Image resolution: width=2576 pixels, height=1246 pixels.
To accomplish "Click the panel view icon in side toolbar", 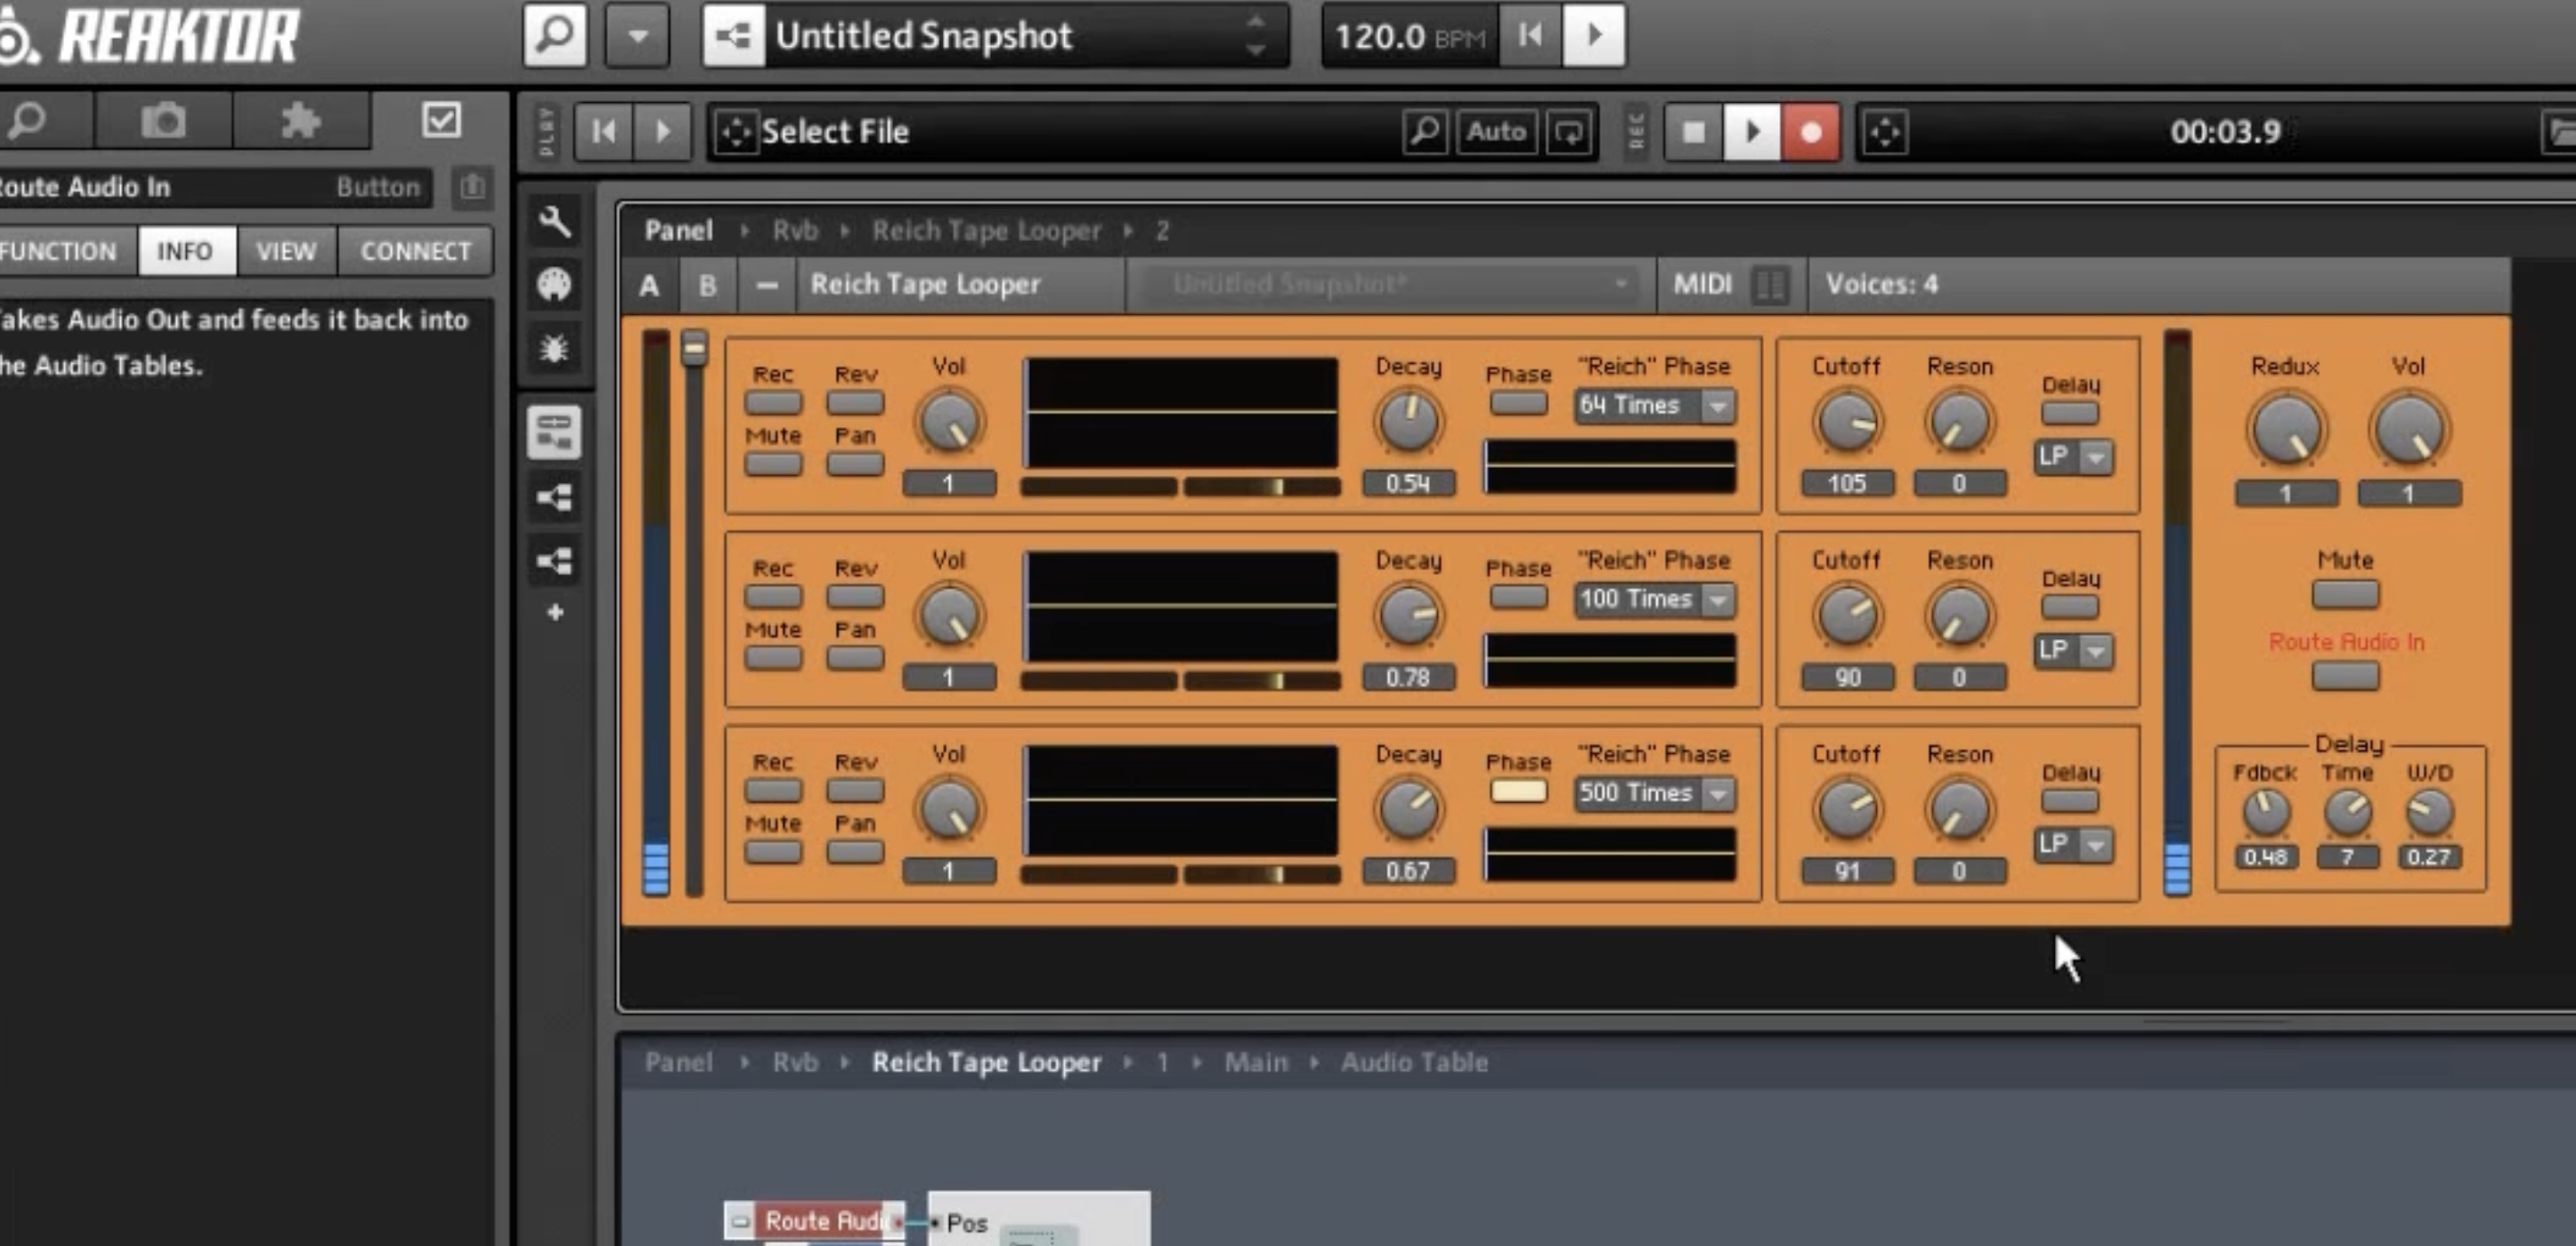I will coord(555,432).
